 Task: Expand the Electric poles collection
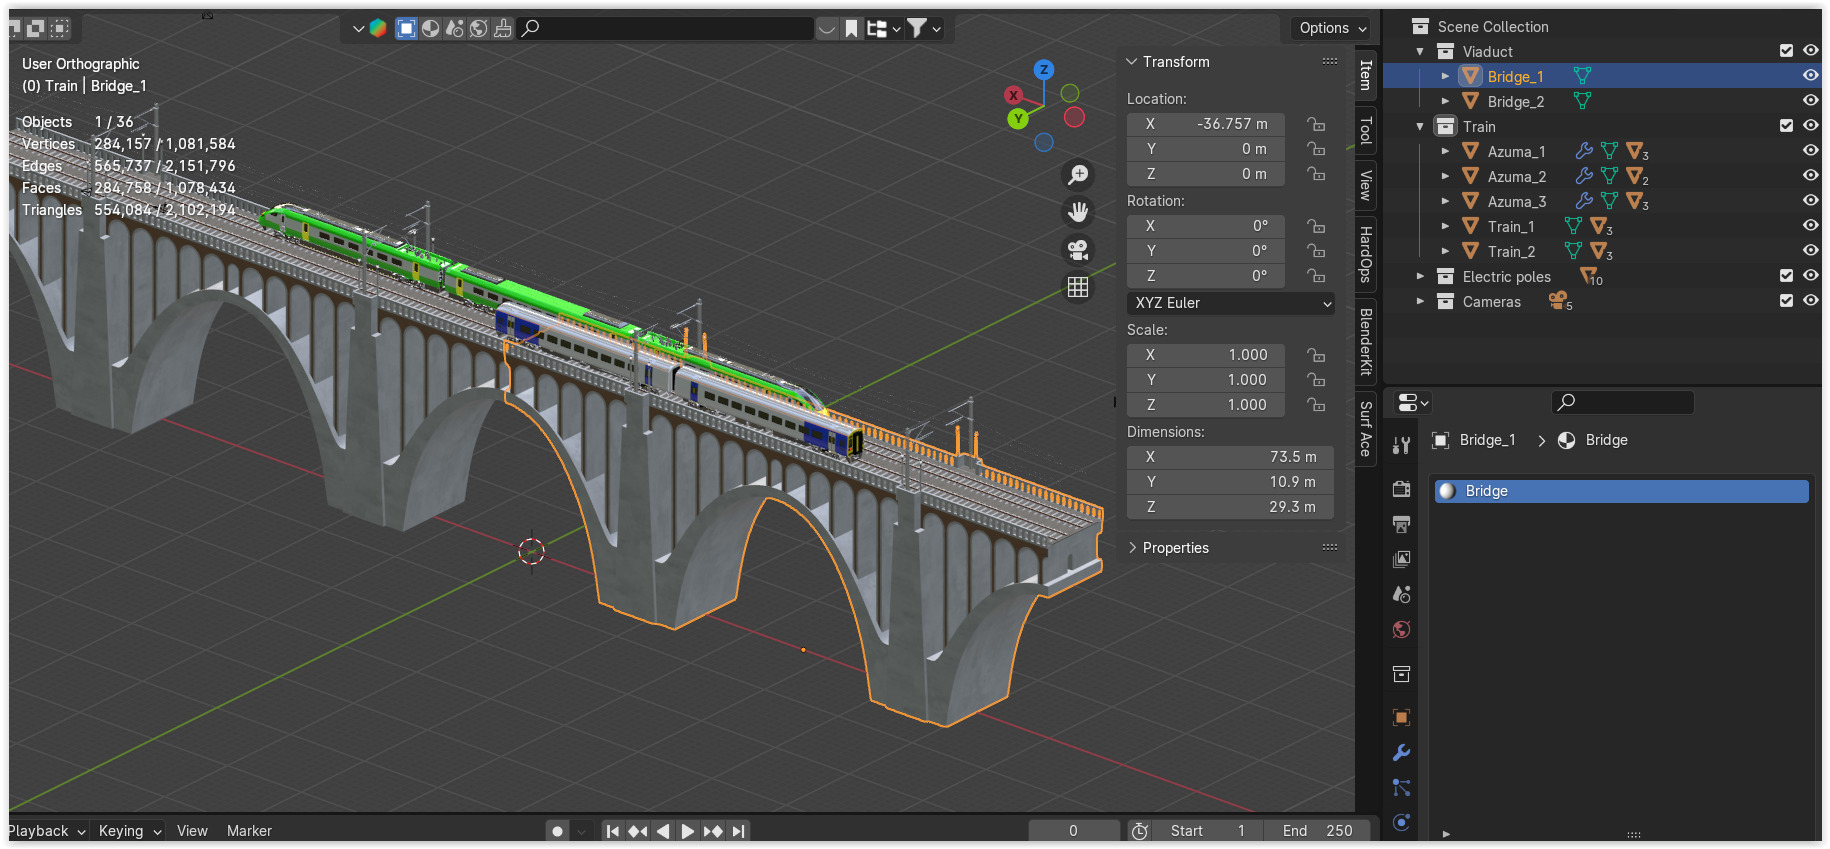[1420, 276]
